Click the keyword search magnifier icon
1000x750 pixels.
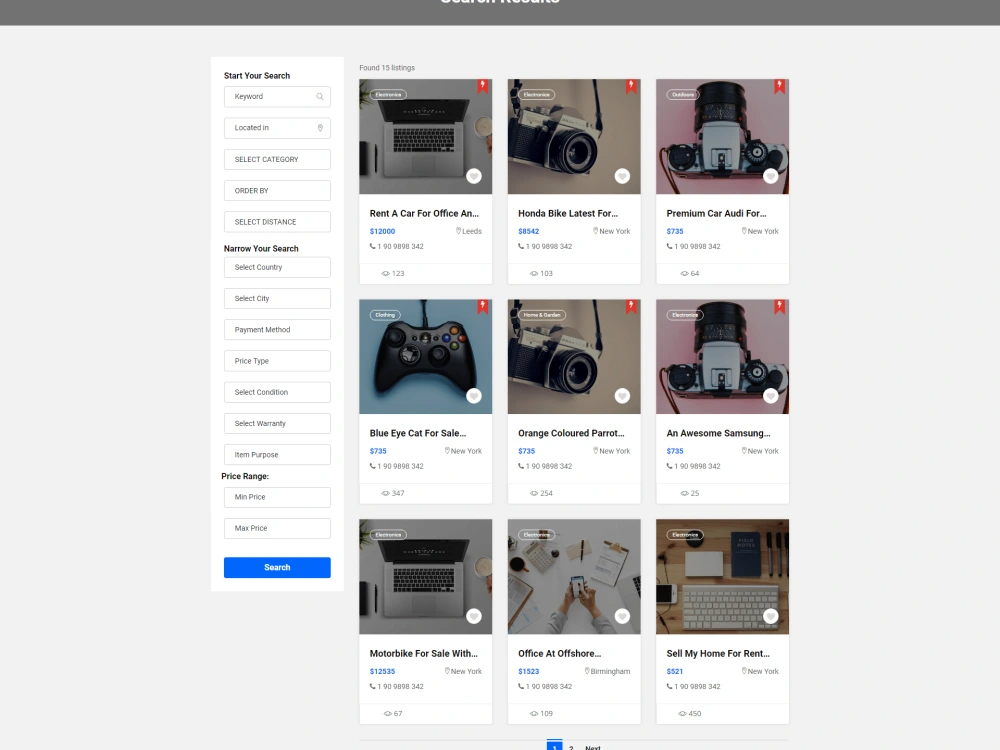point(320,97)
